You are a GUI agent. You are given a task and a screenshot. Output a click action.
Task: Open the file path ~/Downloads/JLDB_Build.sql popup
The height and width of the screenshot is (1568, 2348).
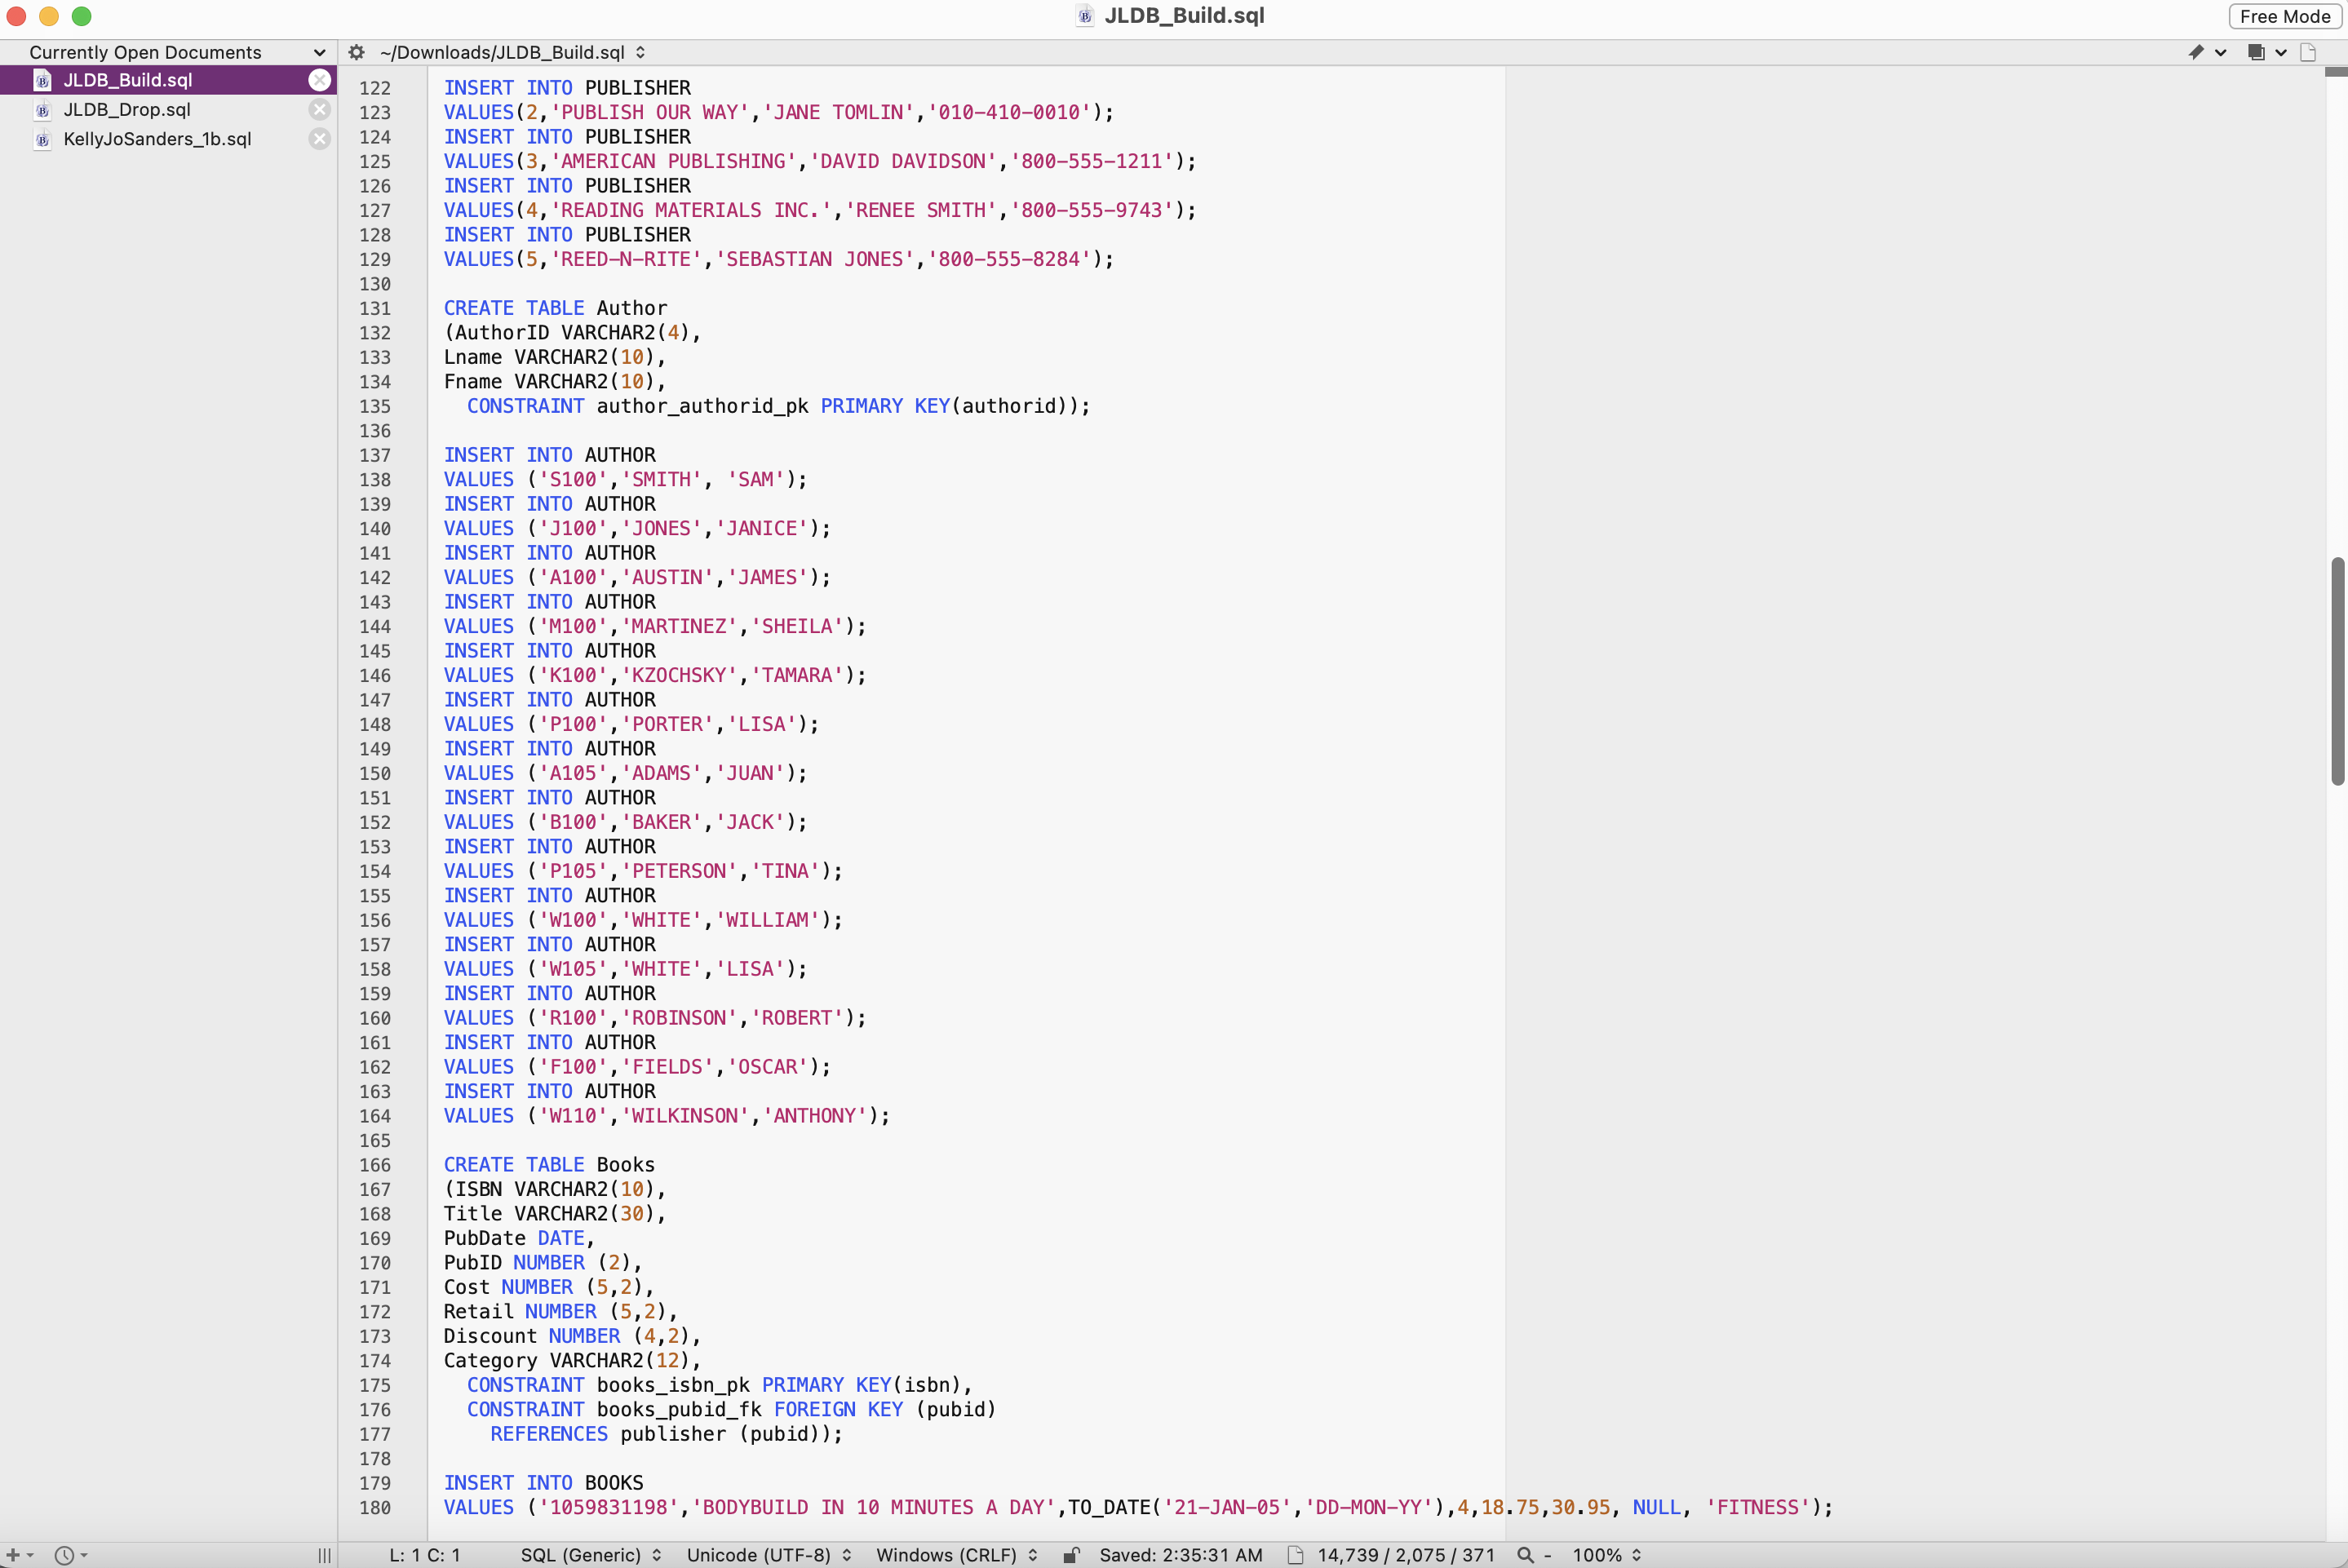[512, 52]
